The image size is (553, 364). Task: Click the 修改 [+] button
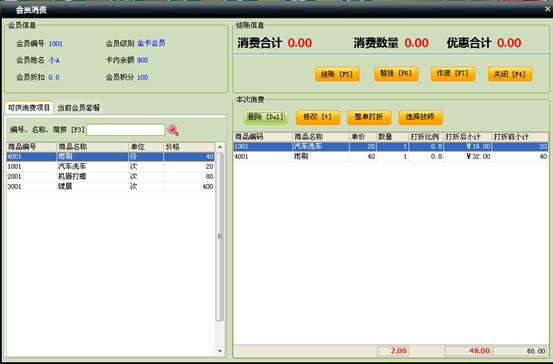(x=318, y=117)
